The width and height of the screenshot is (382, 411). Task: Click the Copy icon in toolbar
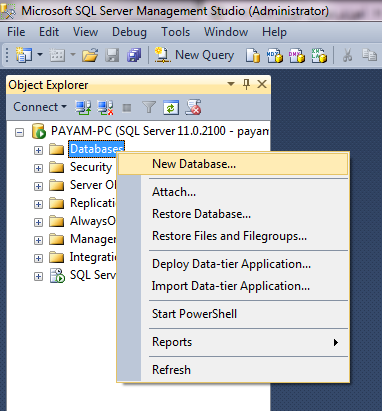pos(369,55)
